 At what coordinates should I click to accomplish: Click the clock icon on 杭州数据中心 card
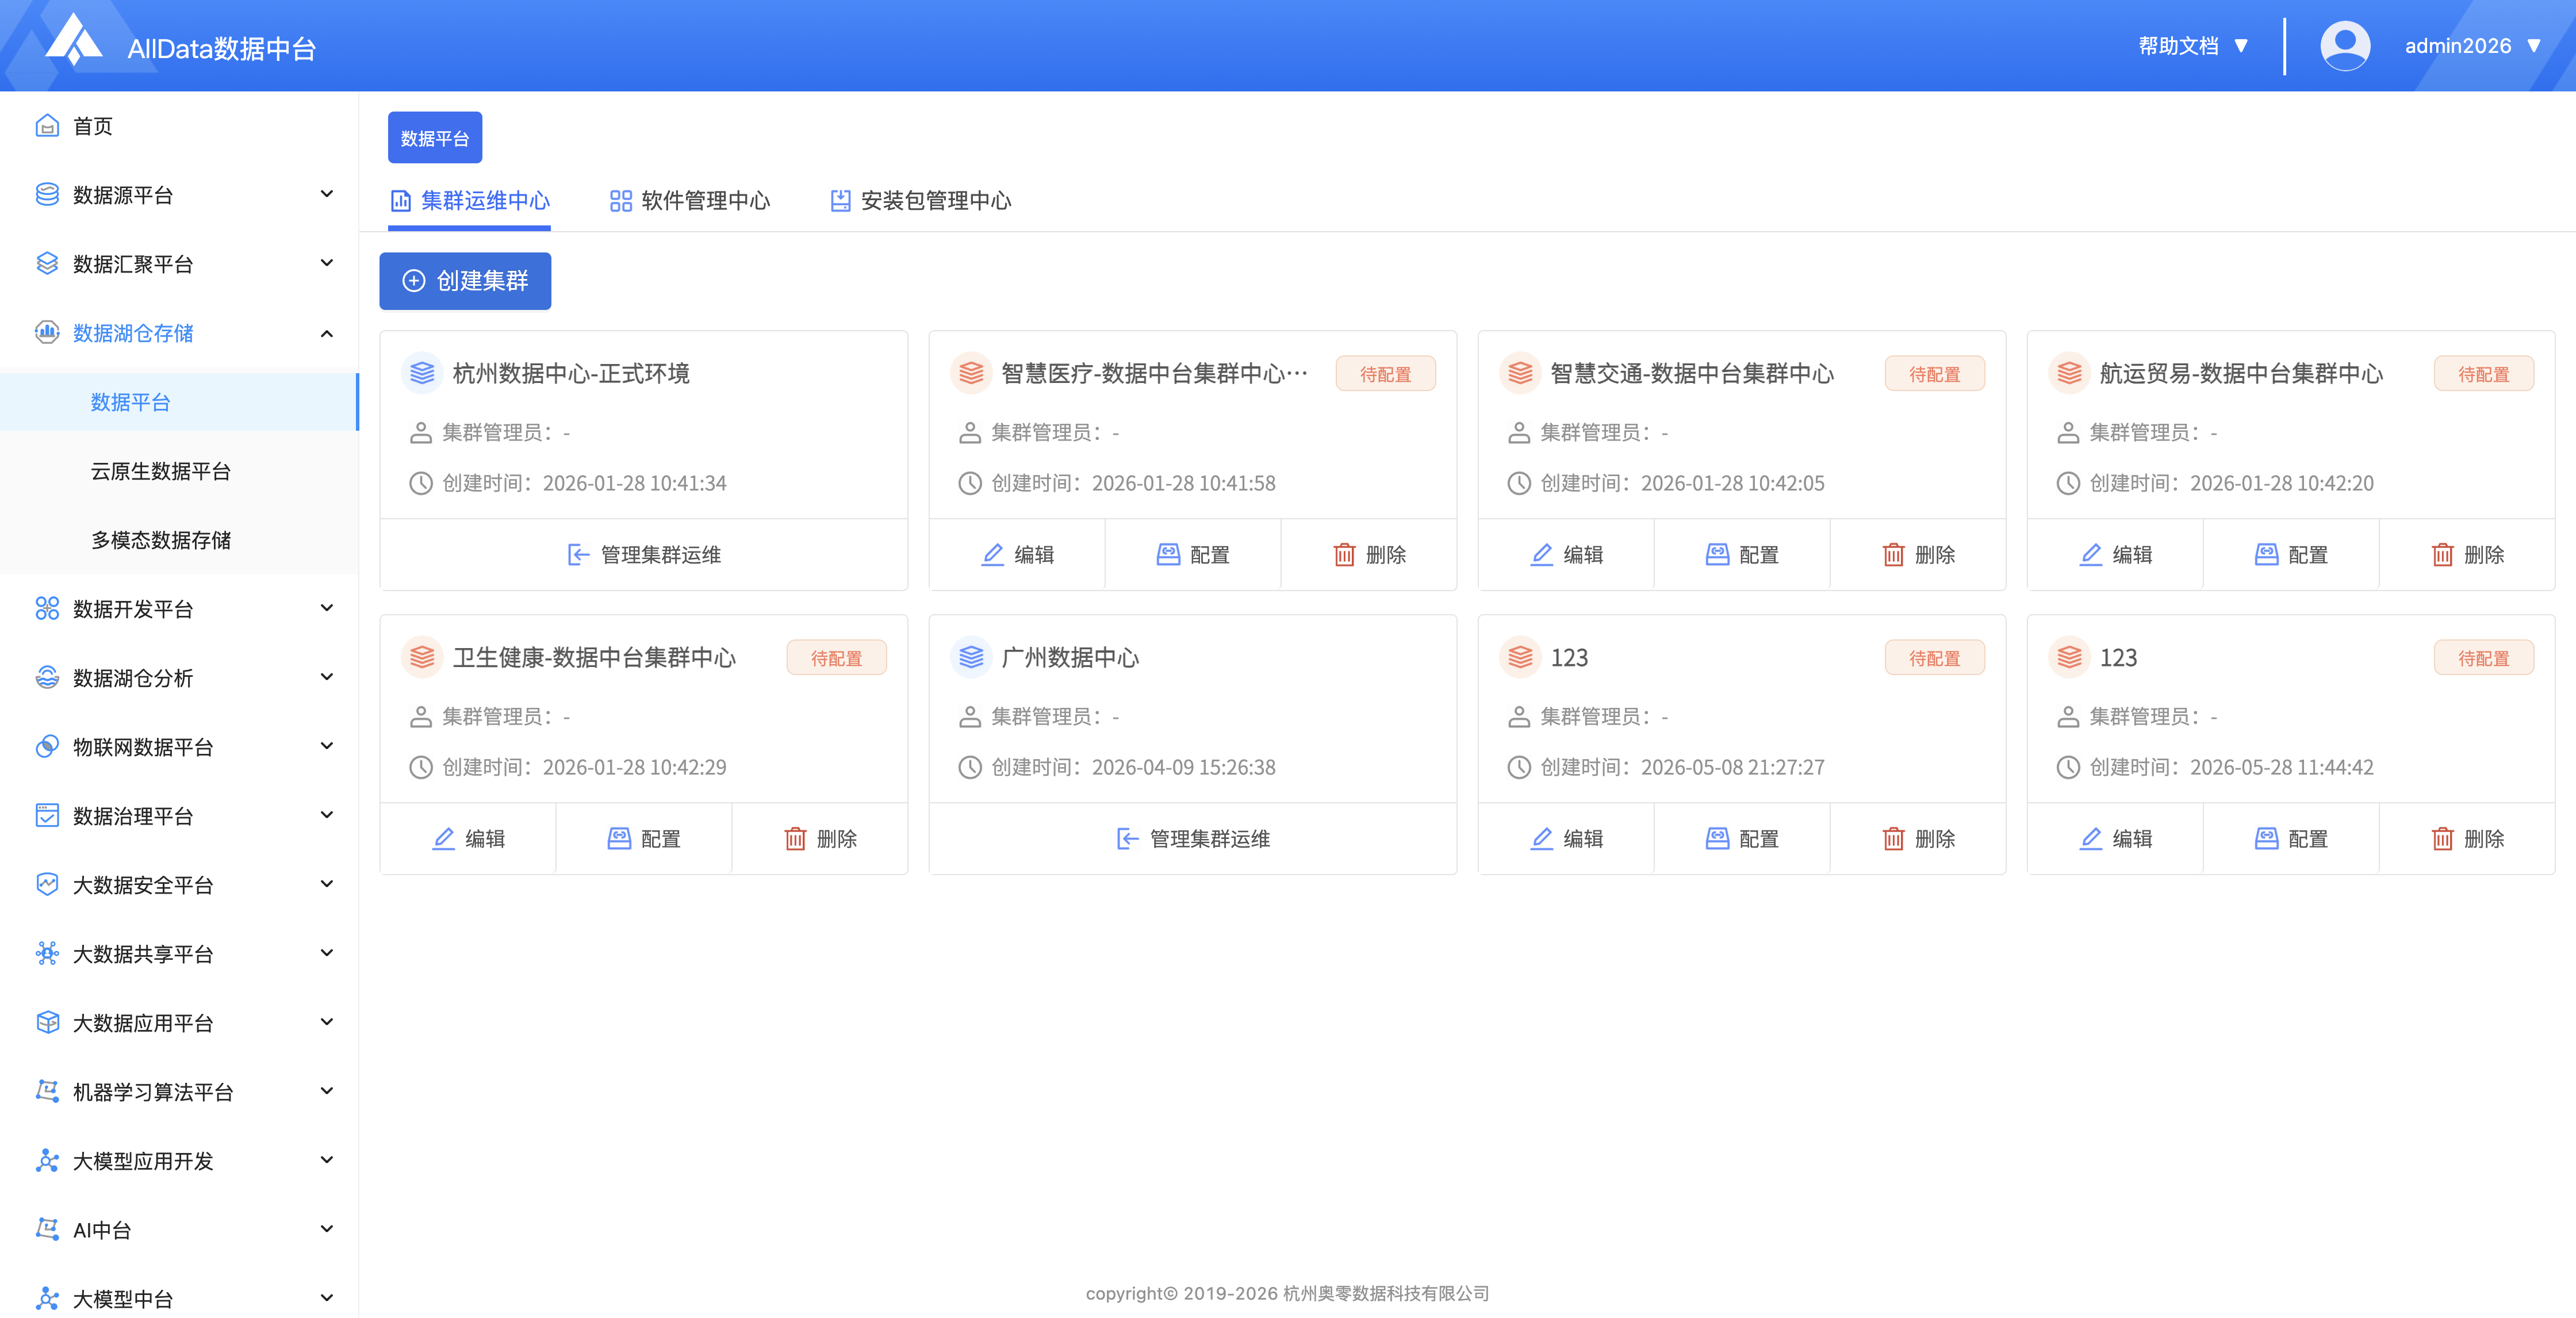click(421, 483)
